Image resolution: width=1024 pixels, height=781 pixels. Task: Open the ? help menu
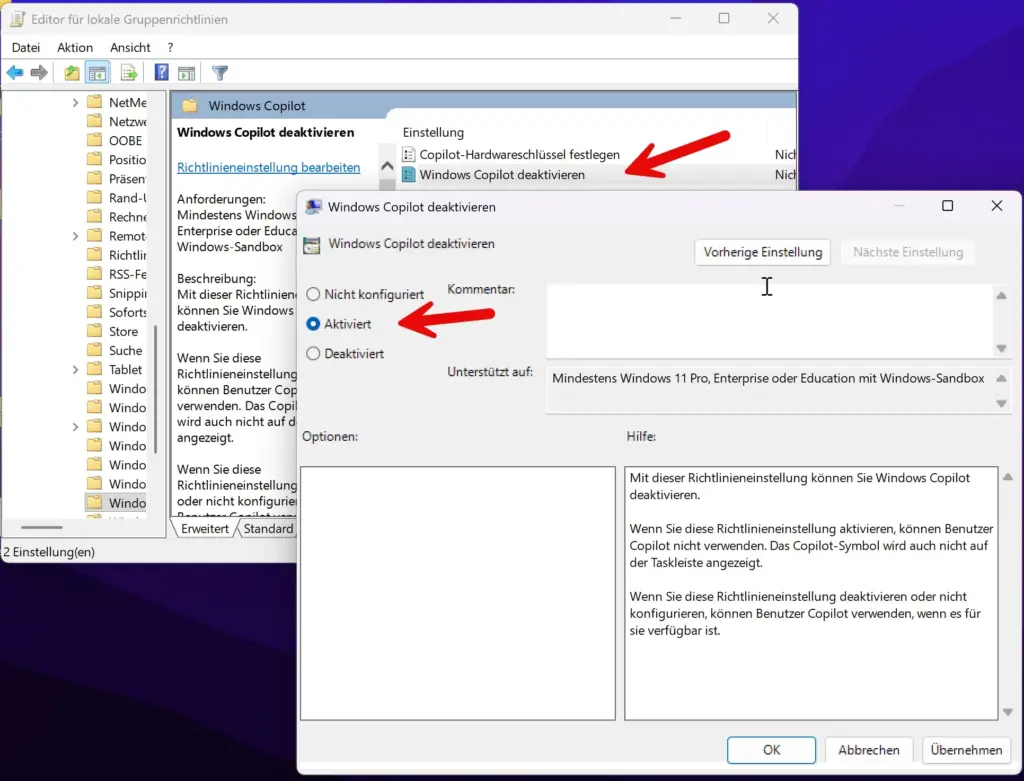click(170, 47)
